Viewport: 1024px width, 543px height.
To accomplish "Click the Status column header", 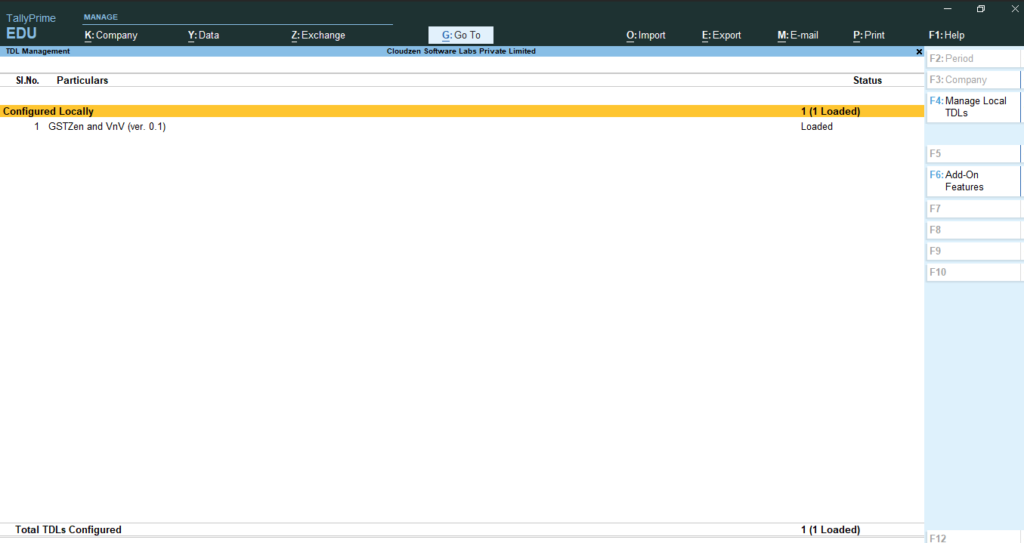I will coord(867,80).
